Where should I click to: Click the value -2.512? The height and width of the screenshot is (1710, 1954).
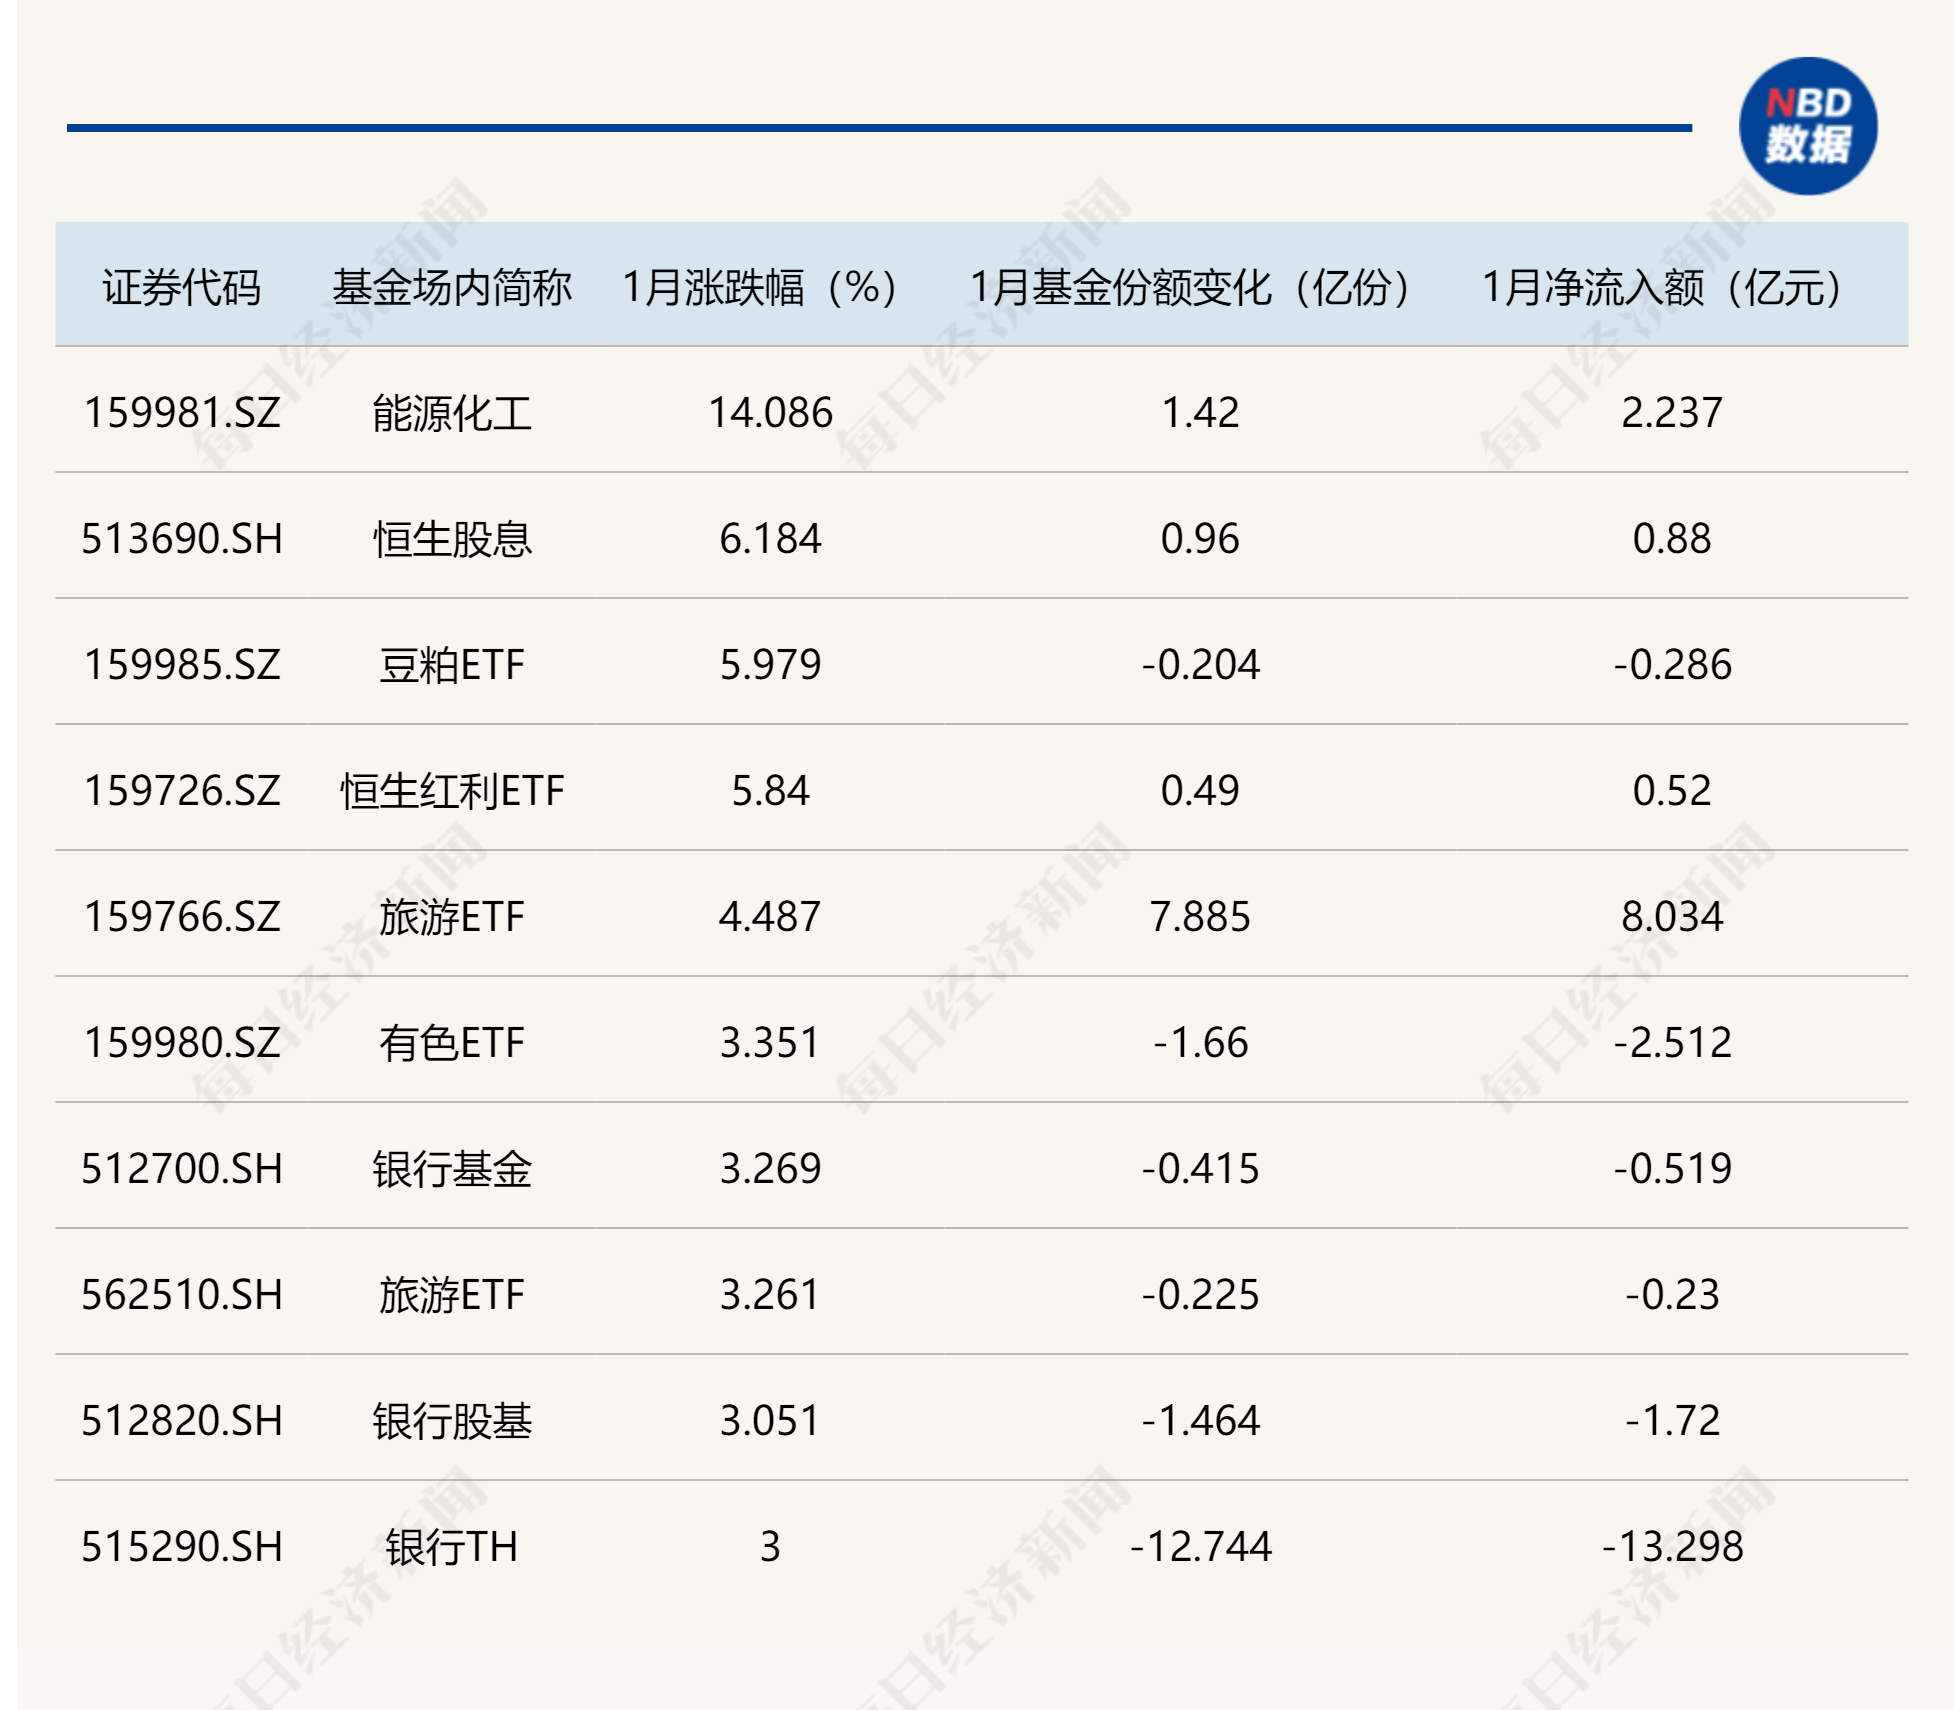pyautogui.click(x=1672, y=1043)
